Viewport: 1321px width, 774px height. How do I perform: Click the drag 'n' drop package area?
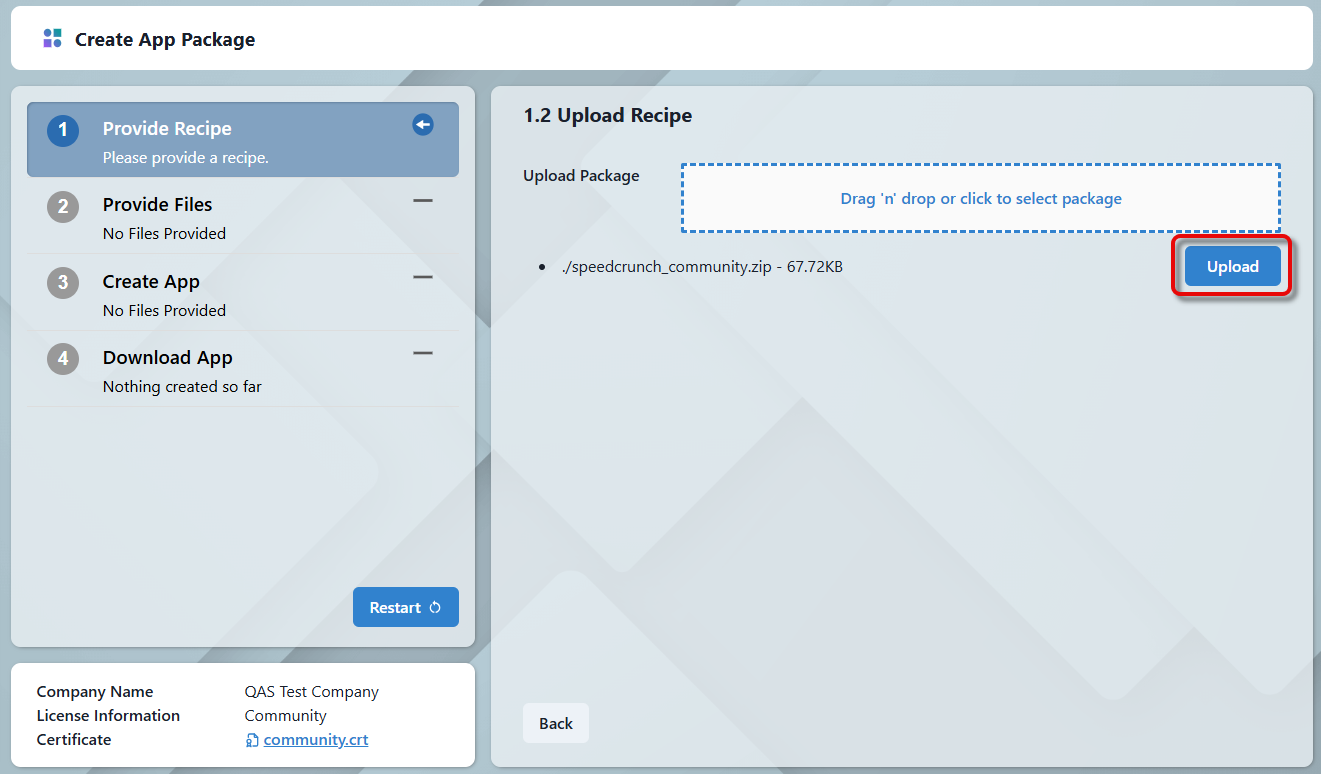(980, 199)
